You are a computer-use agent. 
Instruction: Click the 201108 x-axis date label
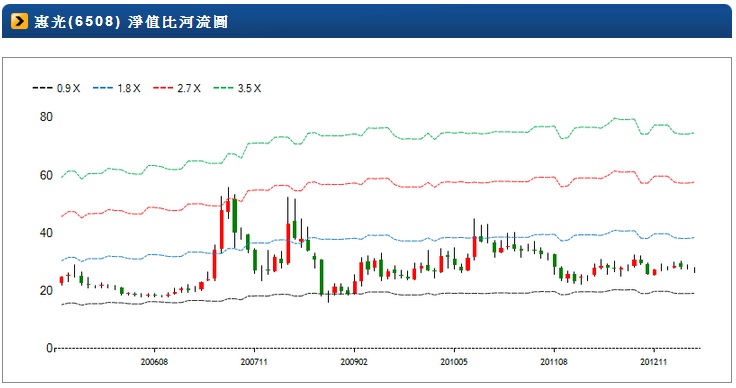tap(554, 362)
